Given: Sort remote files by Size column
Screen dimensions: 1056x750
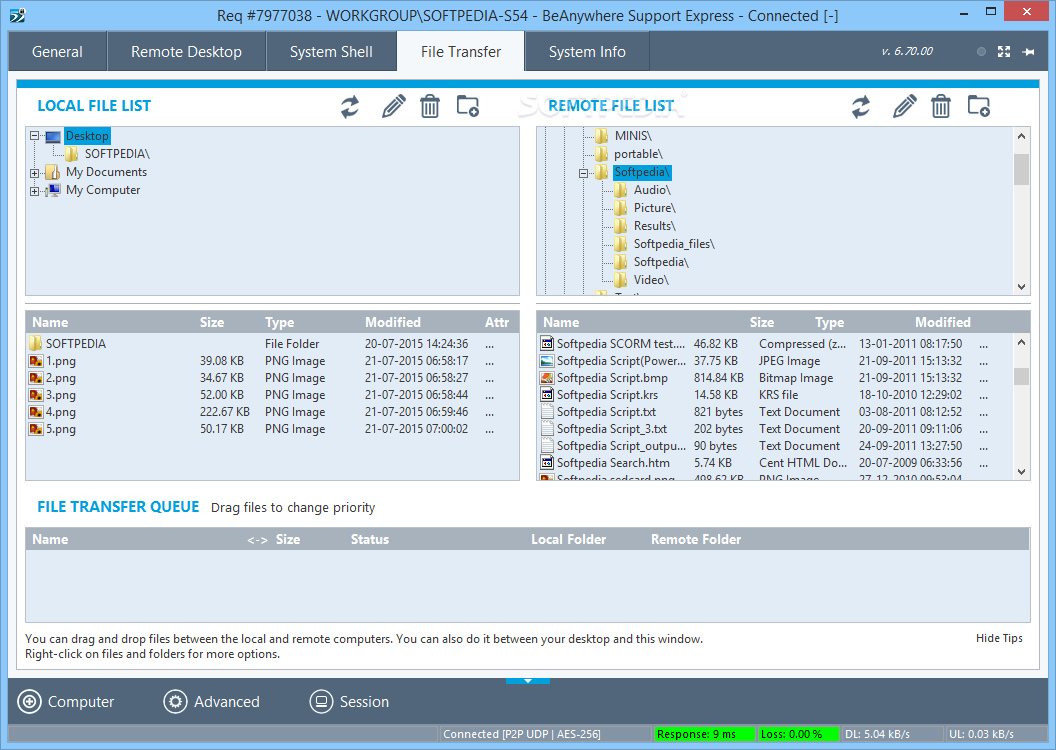Looking at the screenshot, I should [762, 322].
